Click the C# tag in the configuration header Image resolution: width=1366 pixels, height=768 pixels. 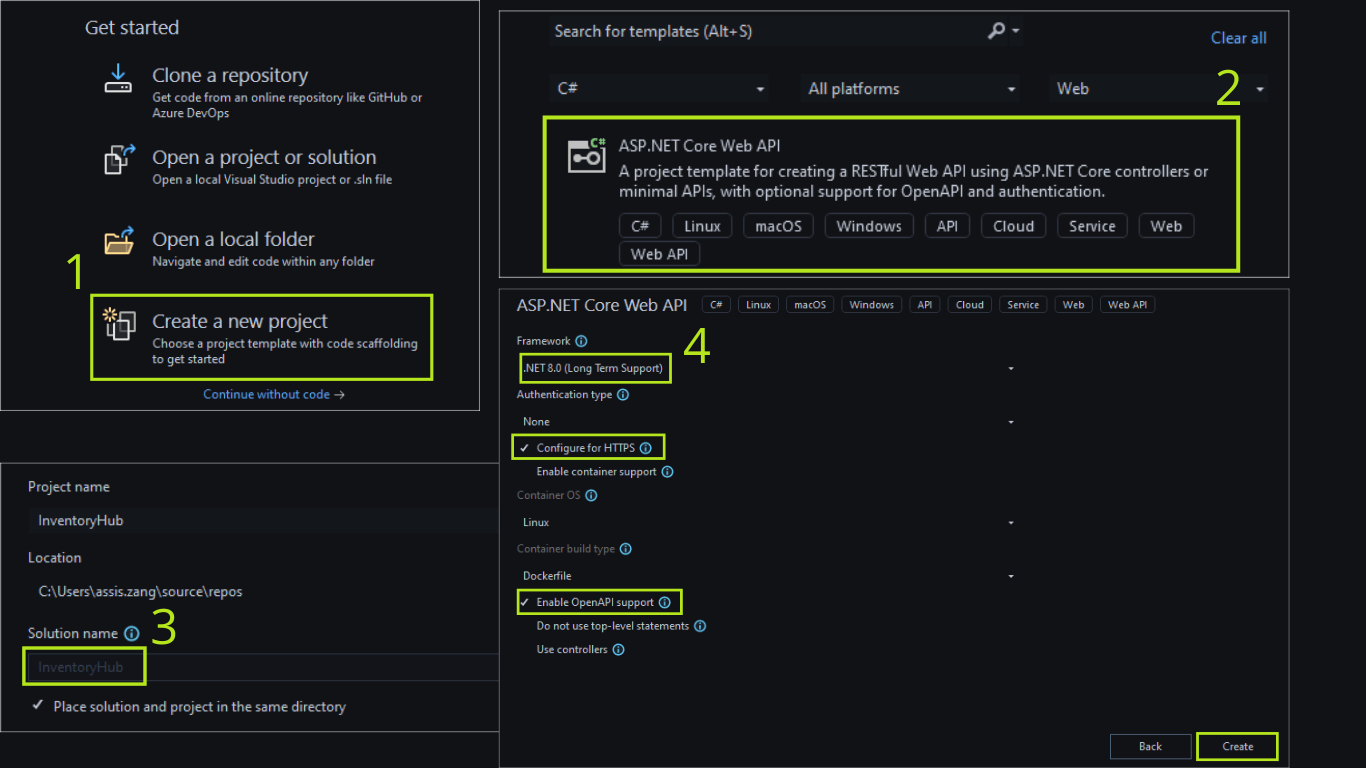click(x=717, y=305)
